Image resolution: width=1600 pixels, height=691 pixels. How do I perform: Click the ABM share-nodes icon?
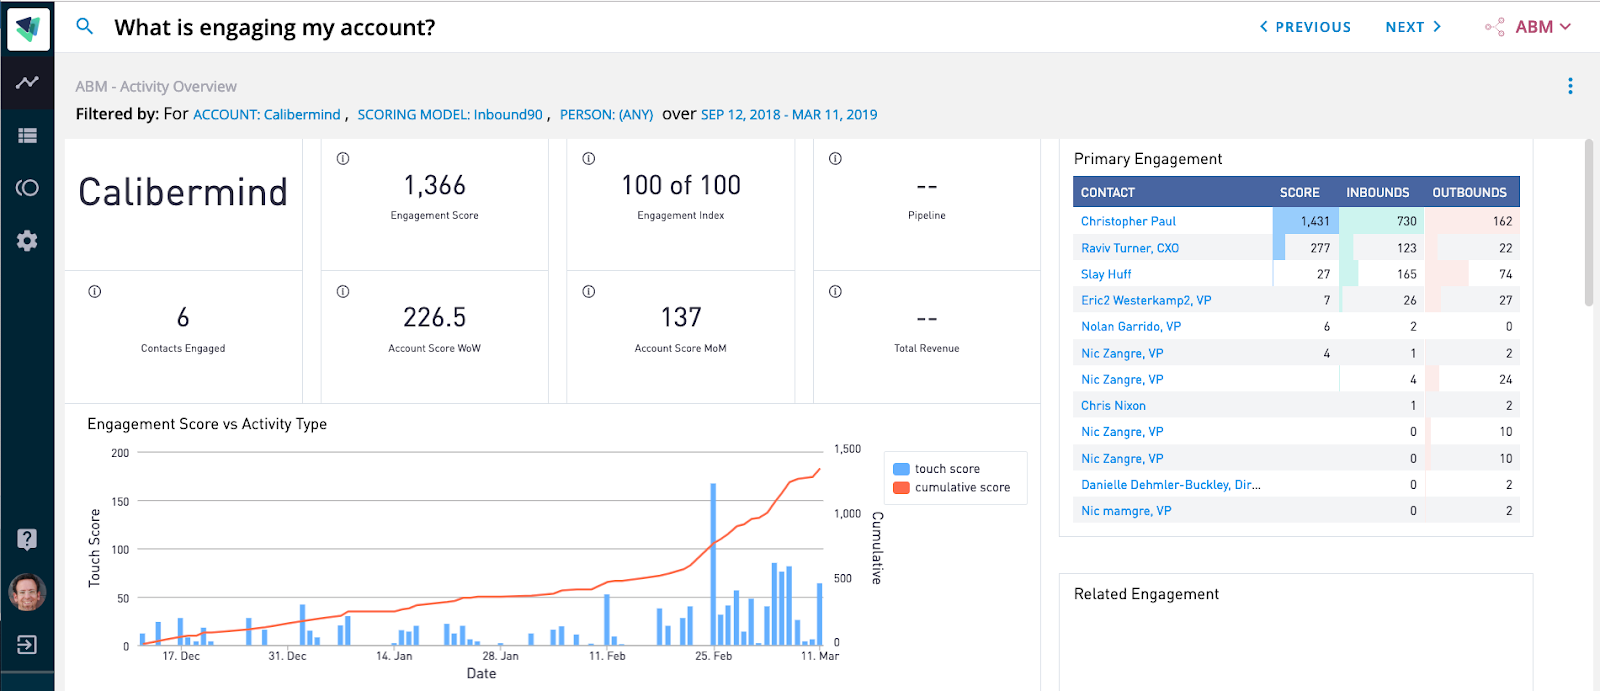[1495, 27]
